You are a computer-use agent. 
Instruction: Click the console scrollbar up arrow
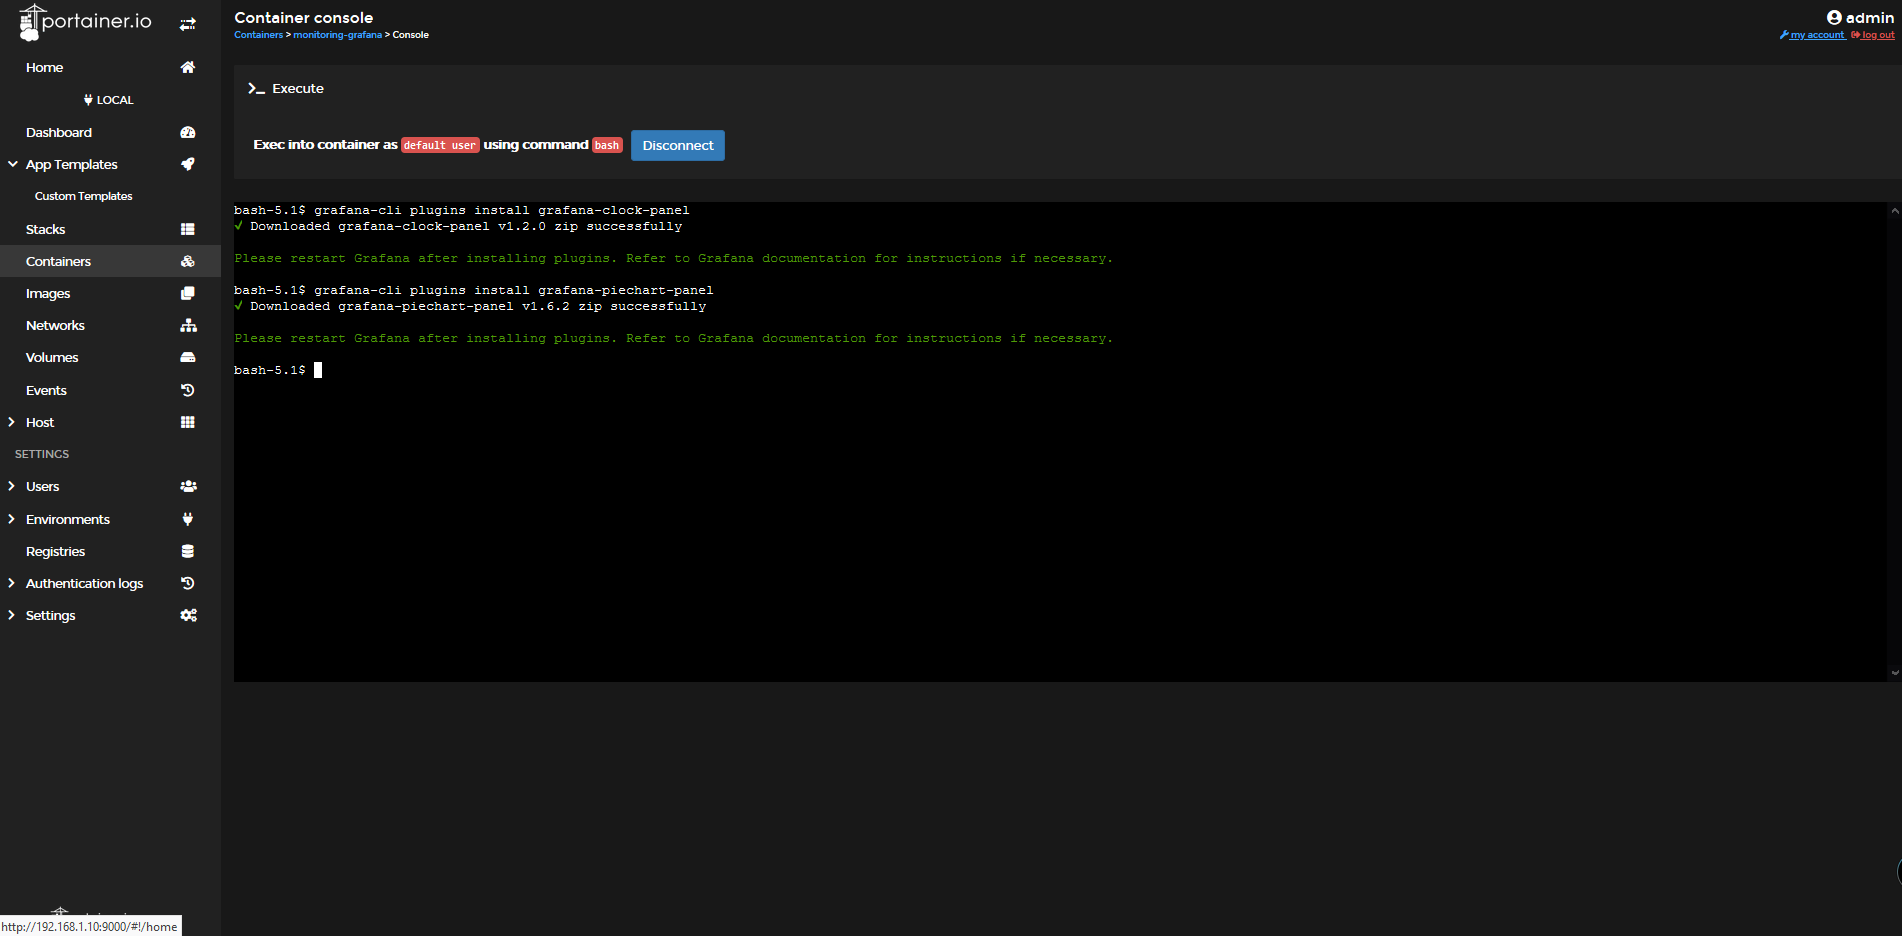(x=1894, y=211)
